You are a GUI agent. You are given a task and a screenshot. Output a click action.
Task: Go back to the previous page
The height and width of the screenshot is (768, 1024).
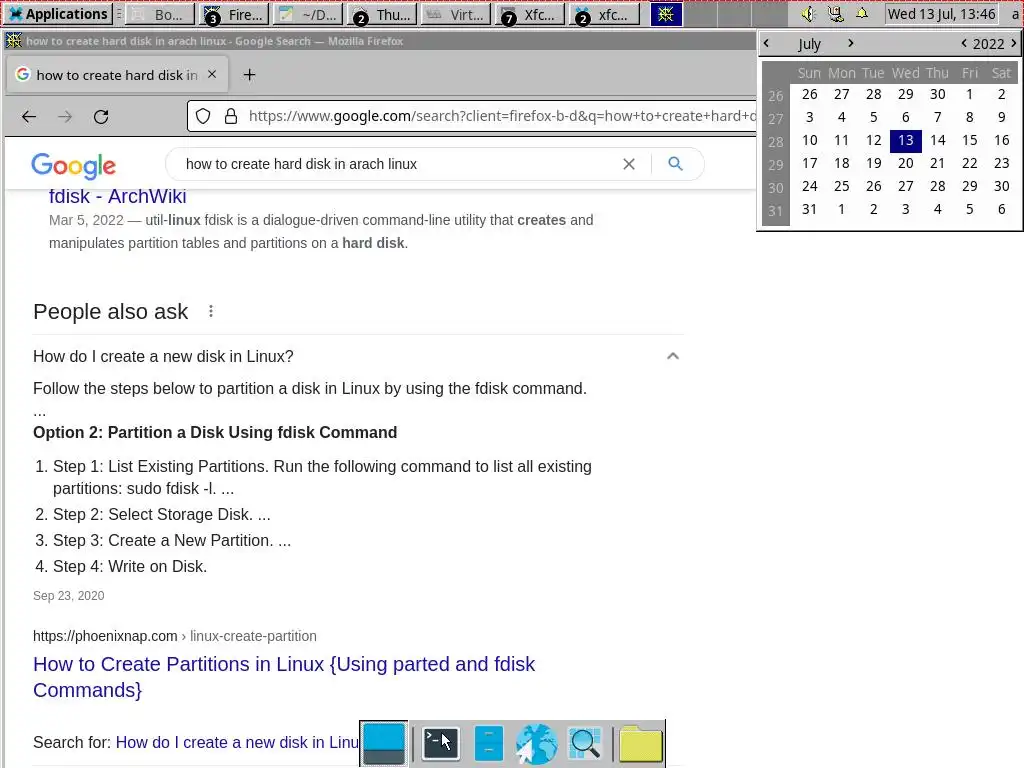[29, 117]
